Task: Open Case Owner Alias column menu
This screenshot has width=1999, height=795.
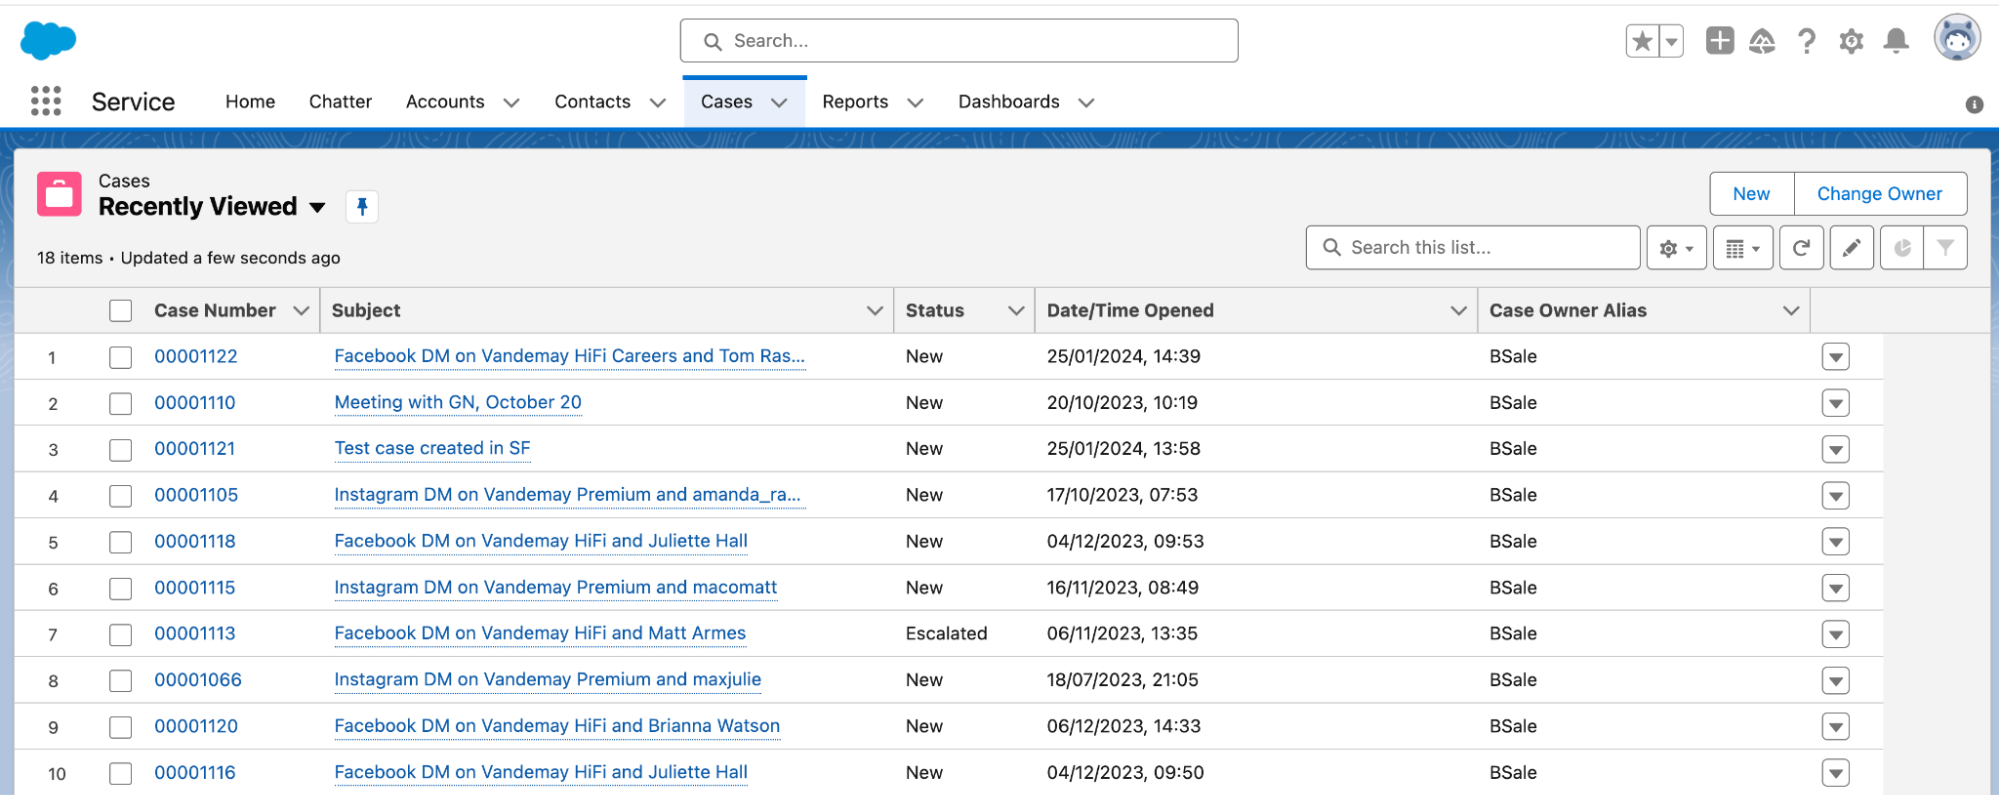Action: (x=1791, y=311)
